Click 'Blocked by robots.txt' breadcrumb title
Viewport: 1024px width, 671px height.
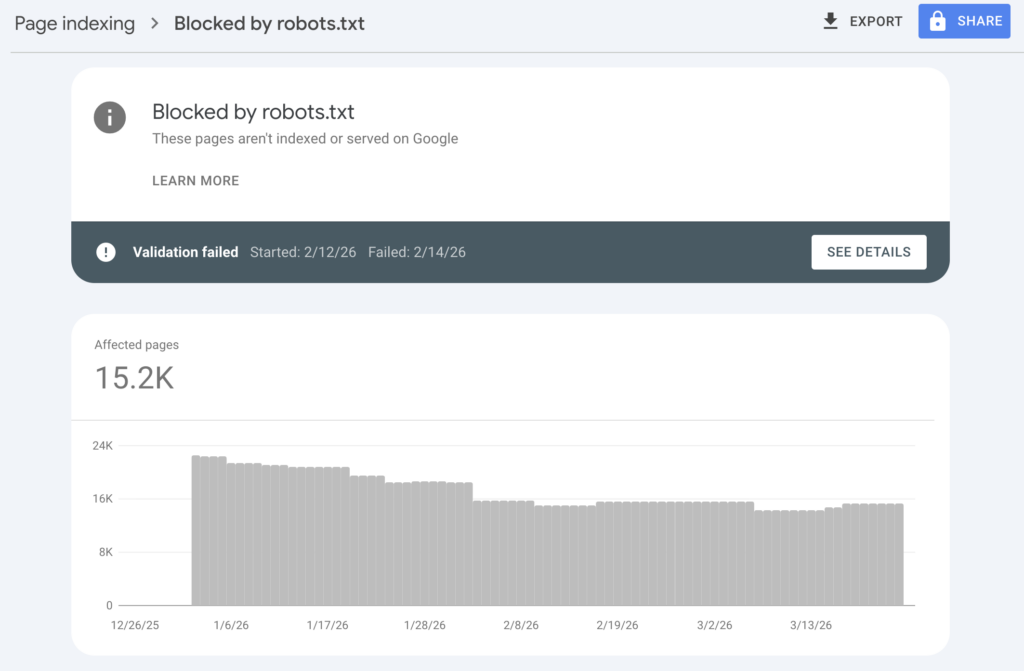pos(269,23)
